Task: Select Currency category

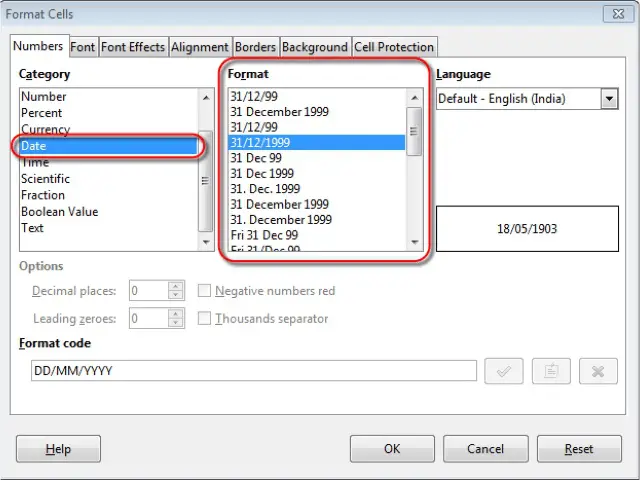Action: click(x=109, y=129)
